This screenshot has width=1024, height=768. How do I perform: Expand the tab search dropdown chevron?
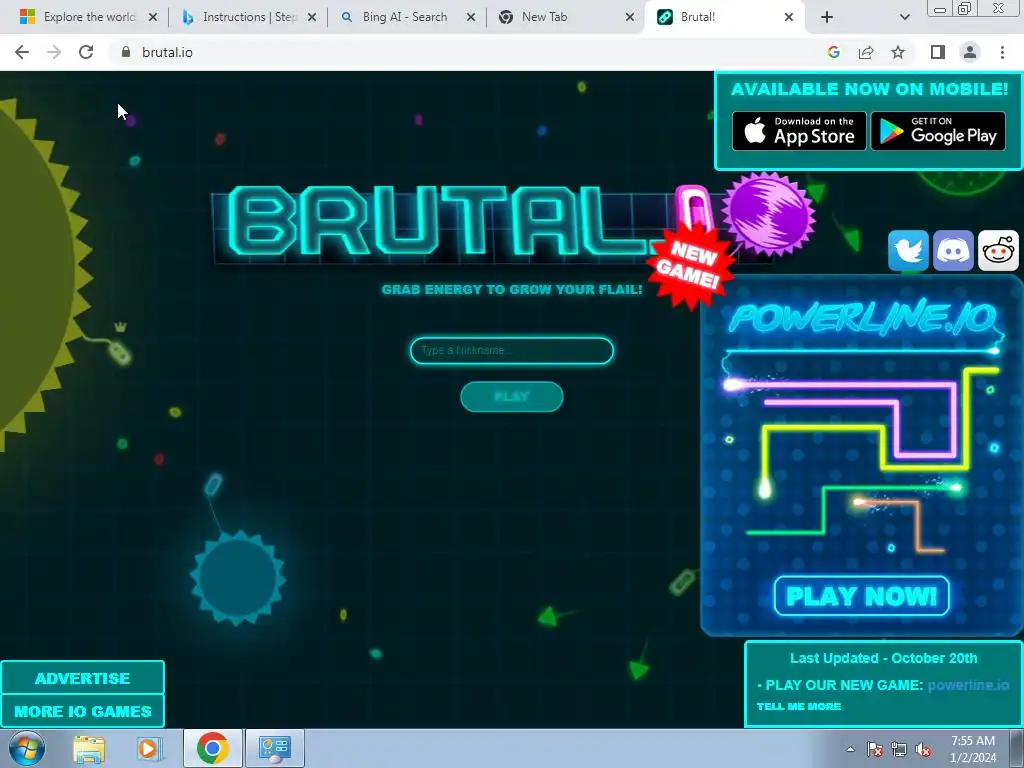[904, 17]
